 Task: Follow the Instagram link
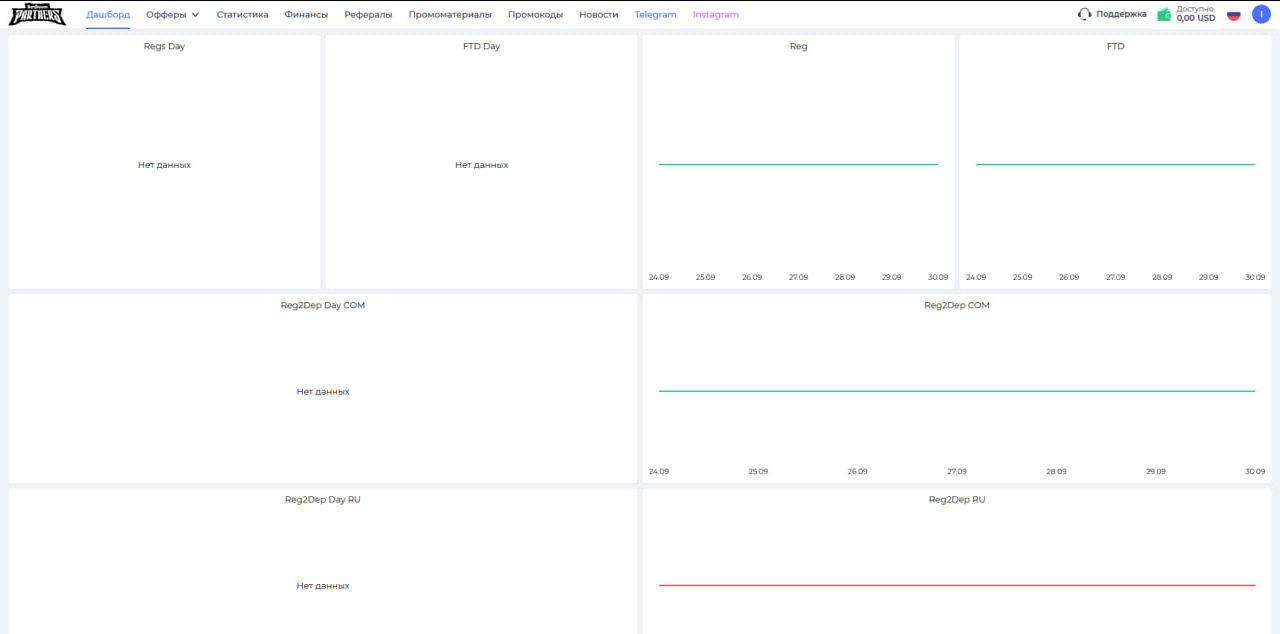(x=716, y=15)
